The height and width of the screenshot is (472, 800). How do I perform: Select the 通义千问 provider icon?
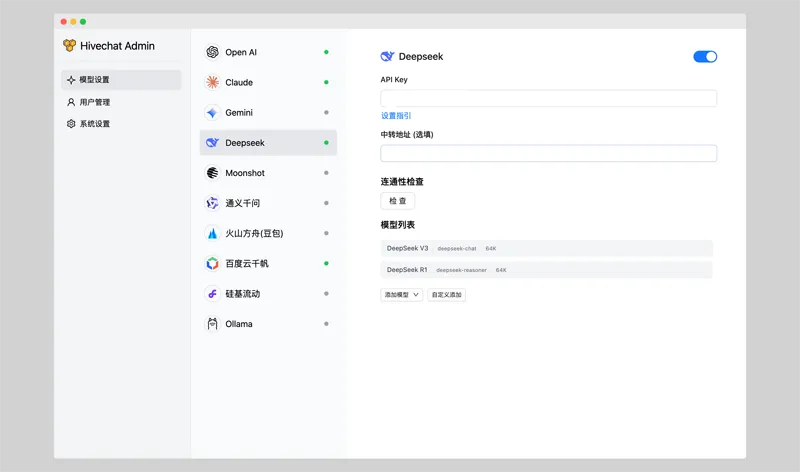tap(212, 203)
